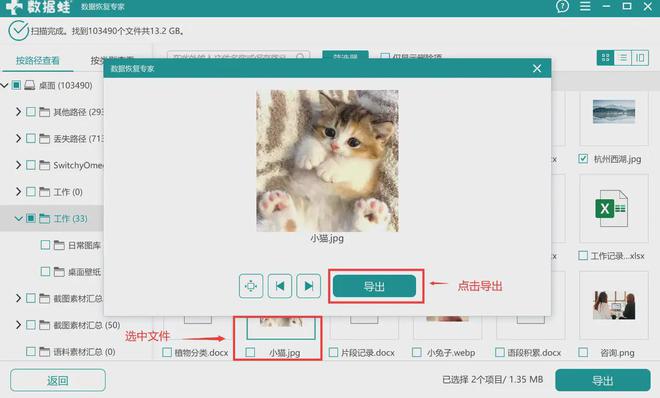This screenshot has width=660, height=398.
Task: Click the bottom-right 导出 button
Action: (602, 380)
